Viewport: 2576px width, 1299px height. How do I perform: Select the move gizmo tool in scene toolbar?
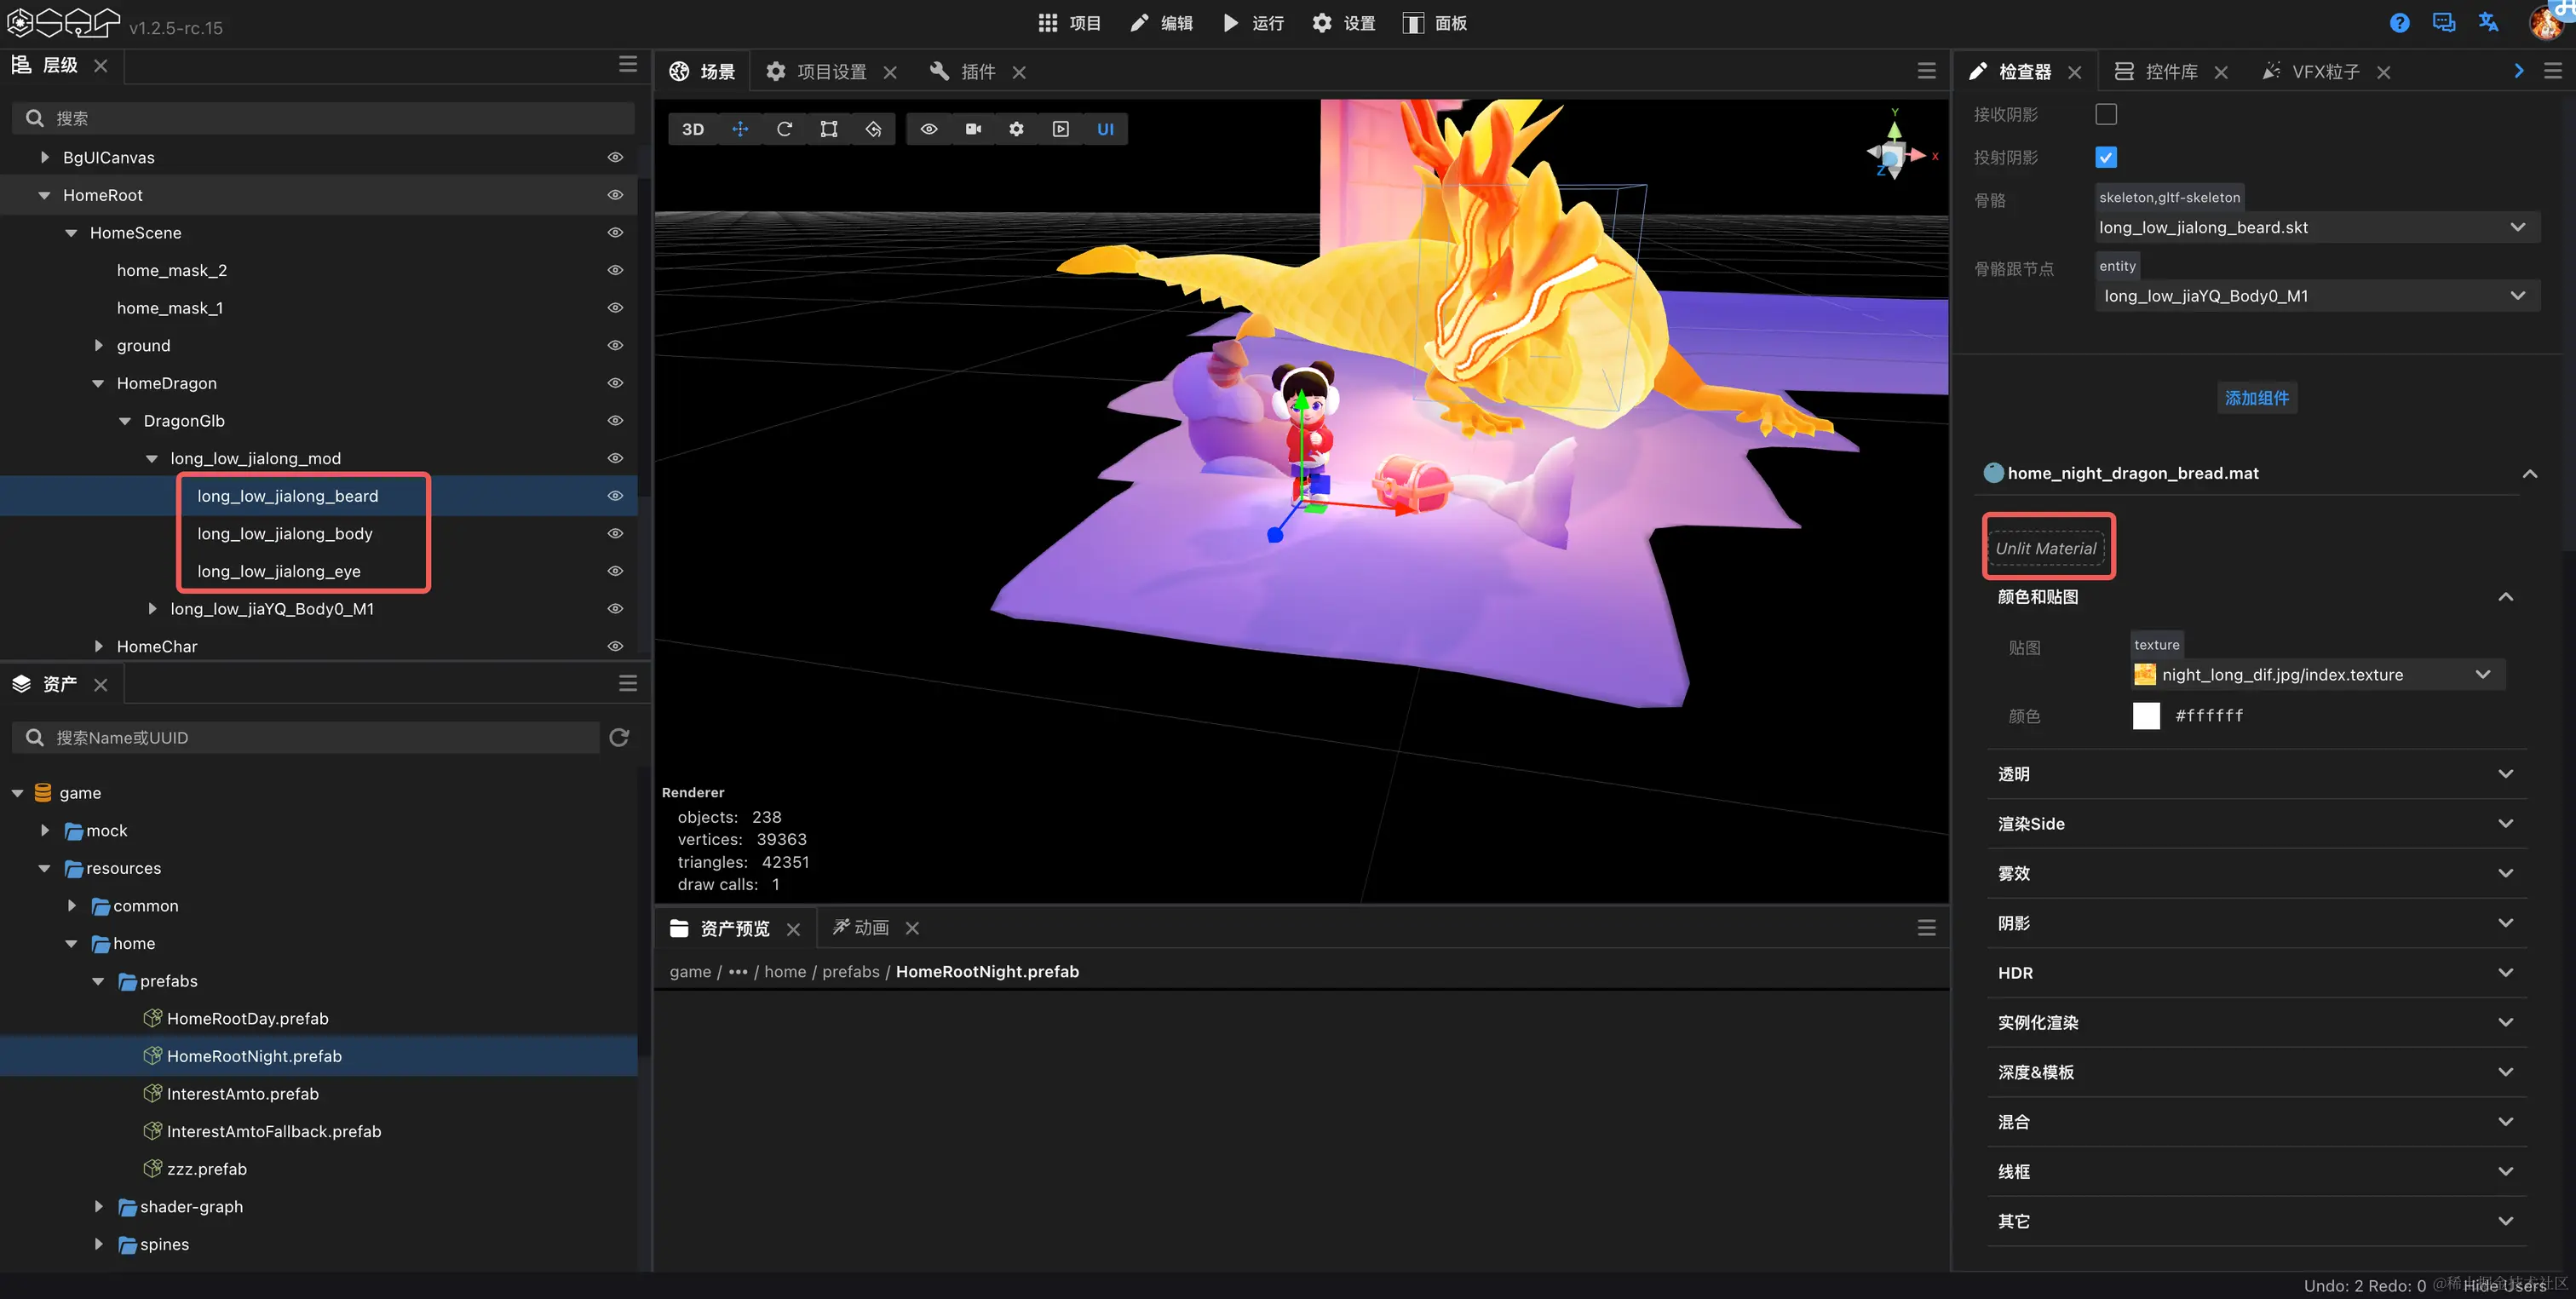coord(740,129)
